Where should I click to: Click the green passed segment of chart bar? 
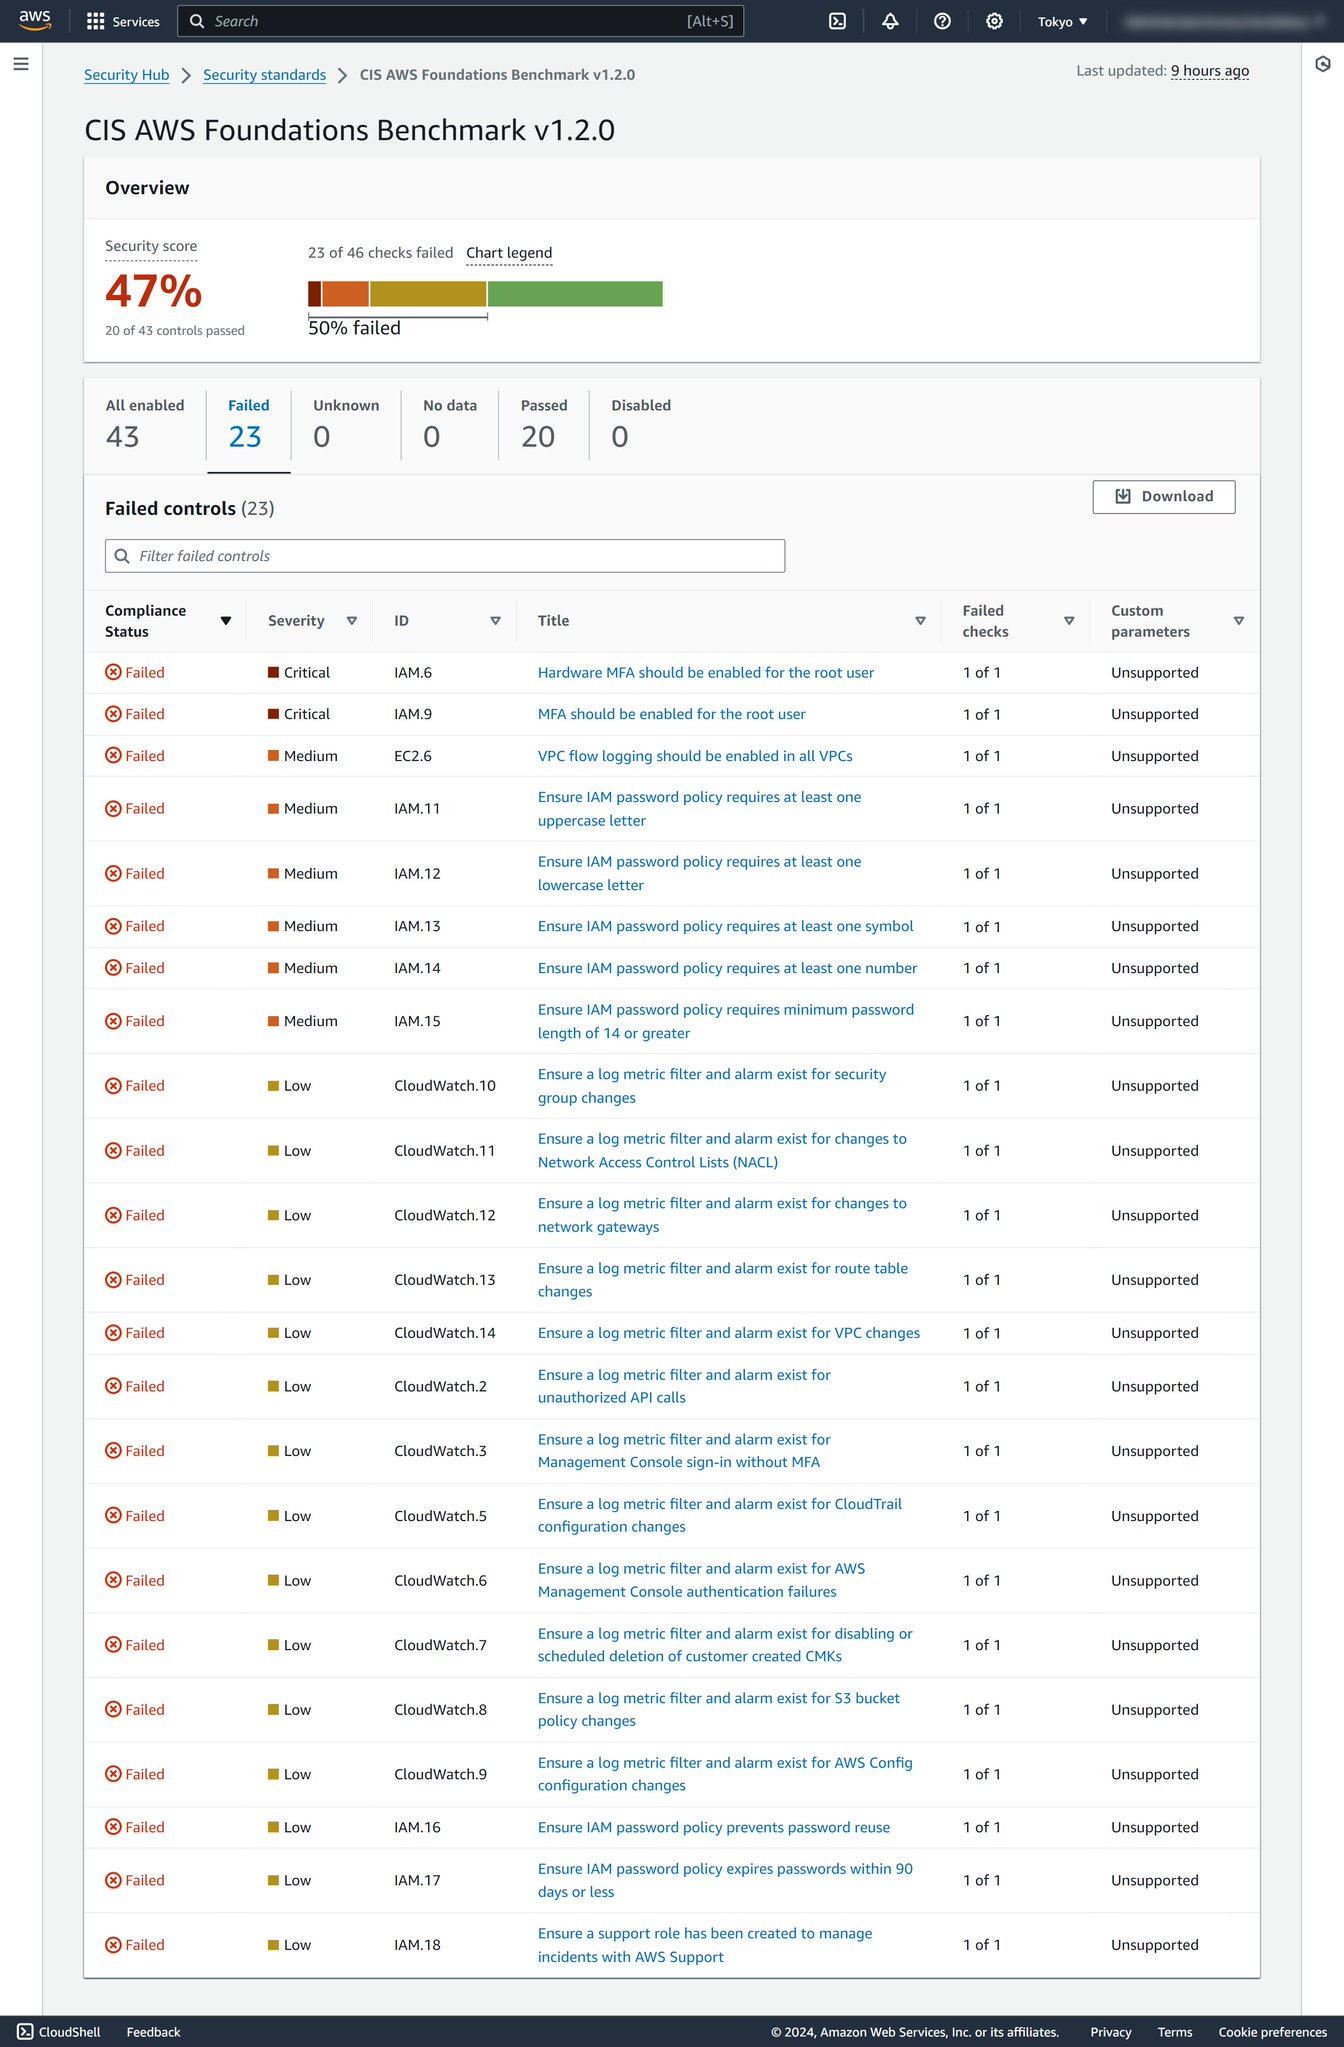point(575,294)
